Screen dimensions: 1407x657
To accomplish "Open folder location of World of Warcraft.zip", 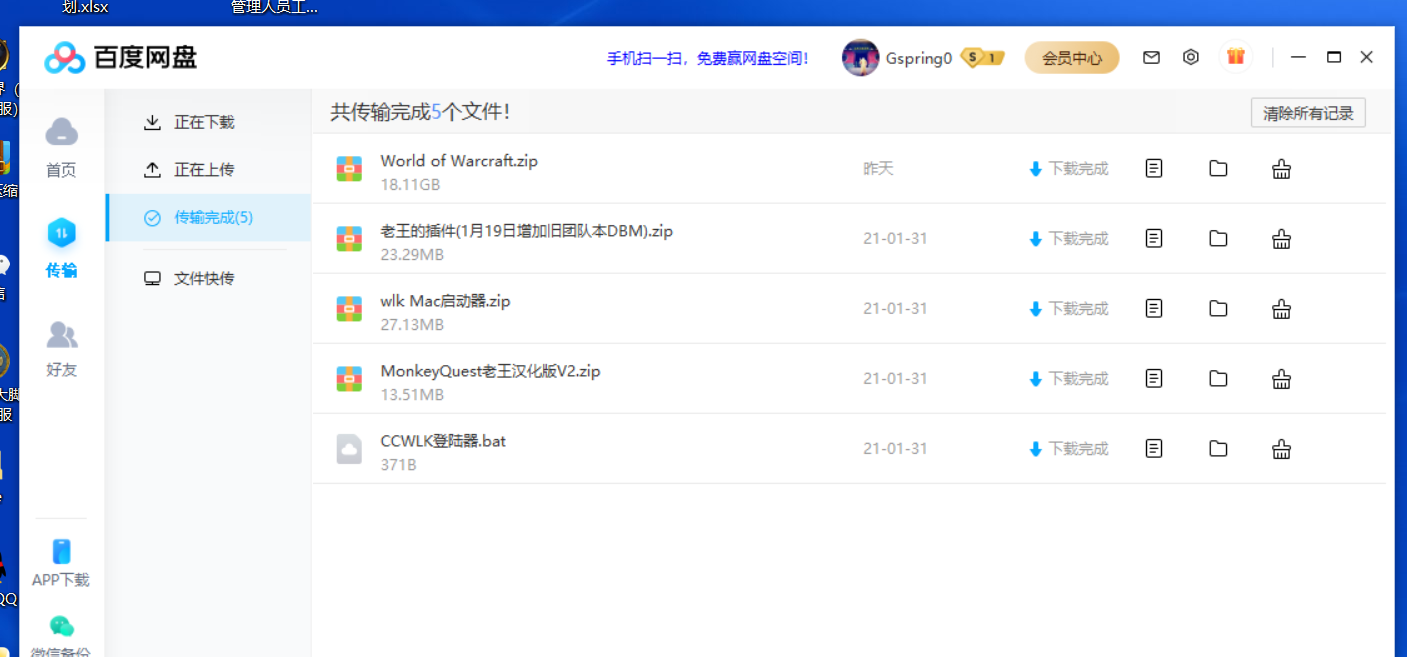I will (1218, 169).
